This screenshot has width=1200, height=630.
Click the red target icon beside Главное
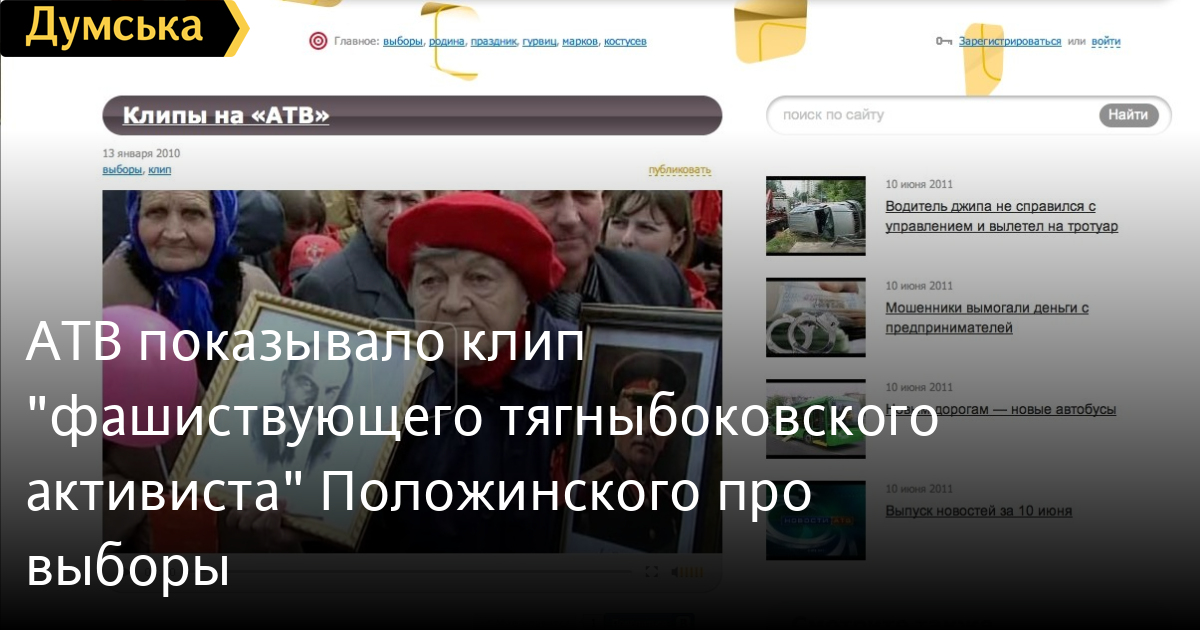pos(318,41)
